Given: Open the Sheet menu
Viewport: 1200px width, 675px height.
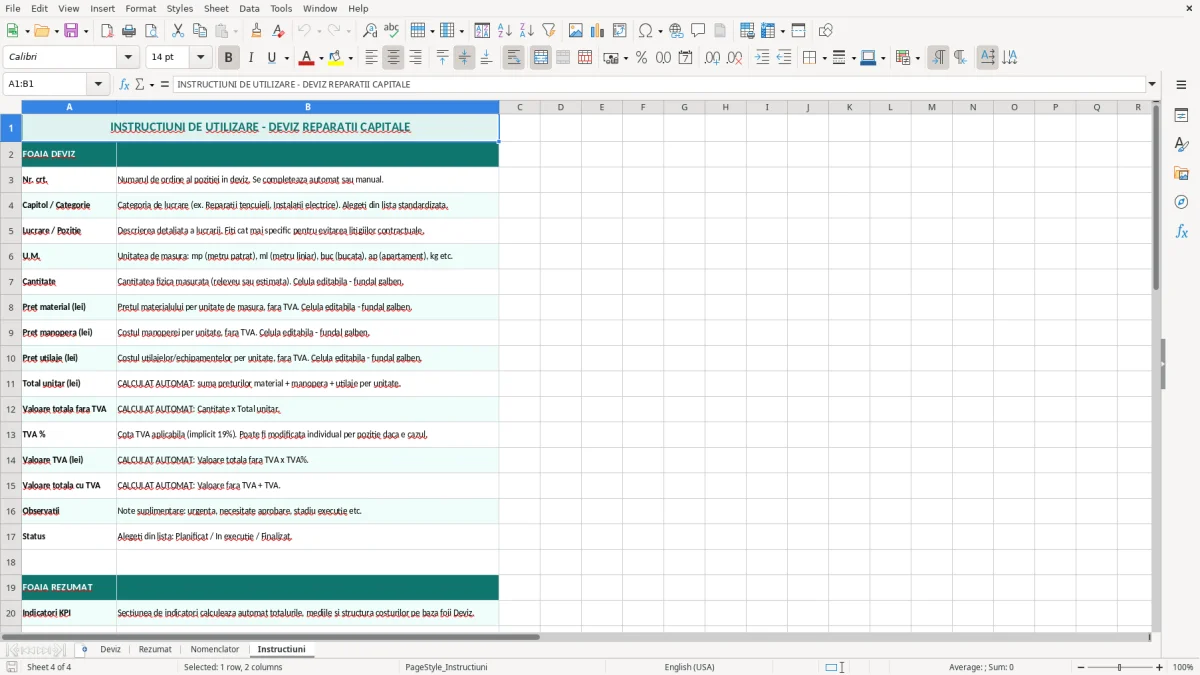Looking at the screenshot, I should (x=216, y=8).
